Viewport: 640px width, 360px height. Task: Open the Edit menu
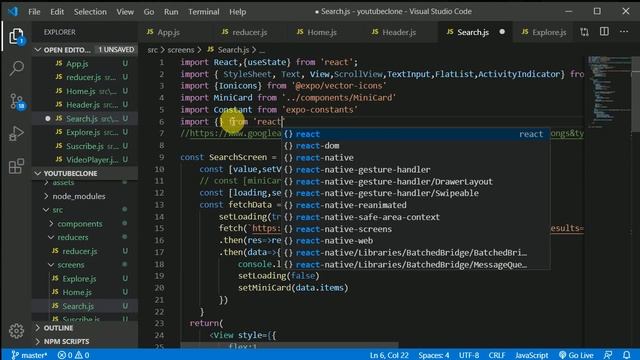57,11
